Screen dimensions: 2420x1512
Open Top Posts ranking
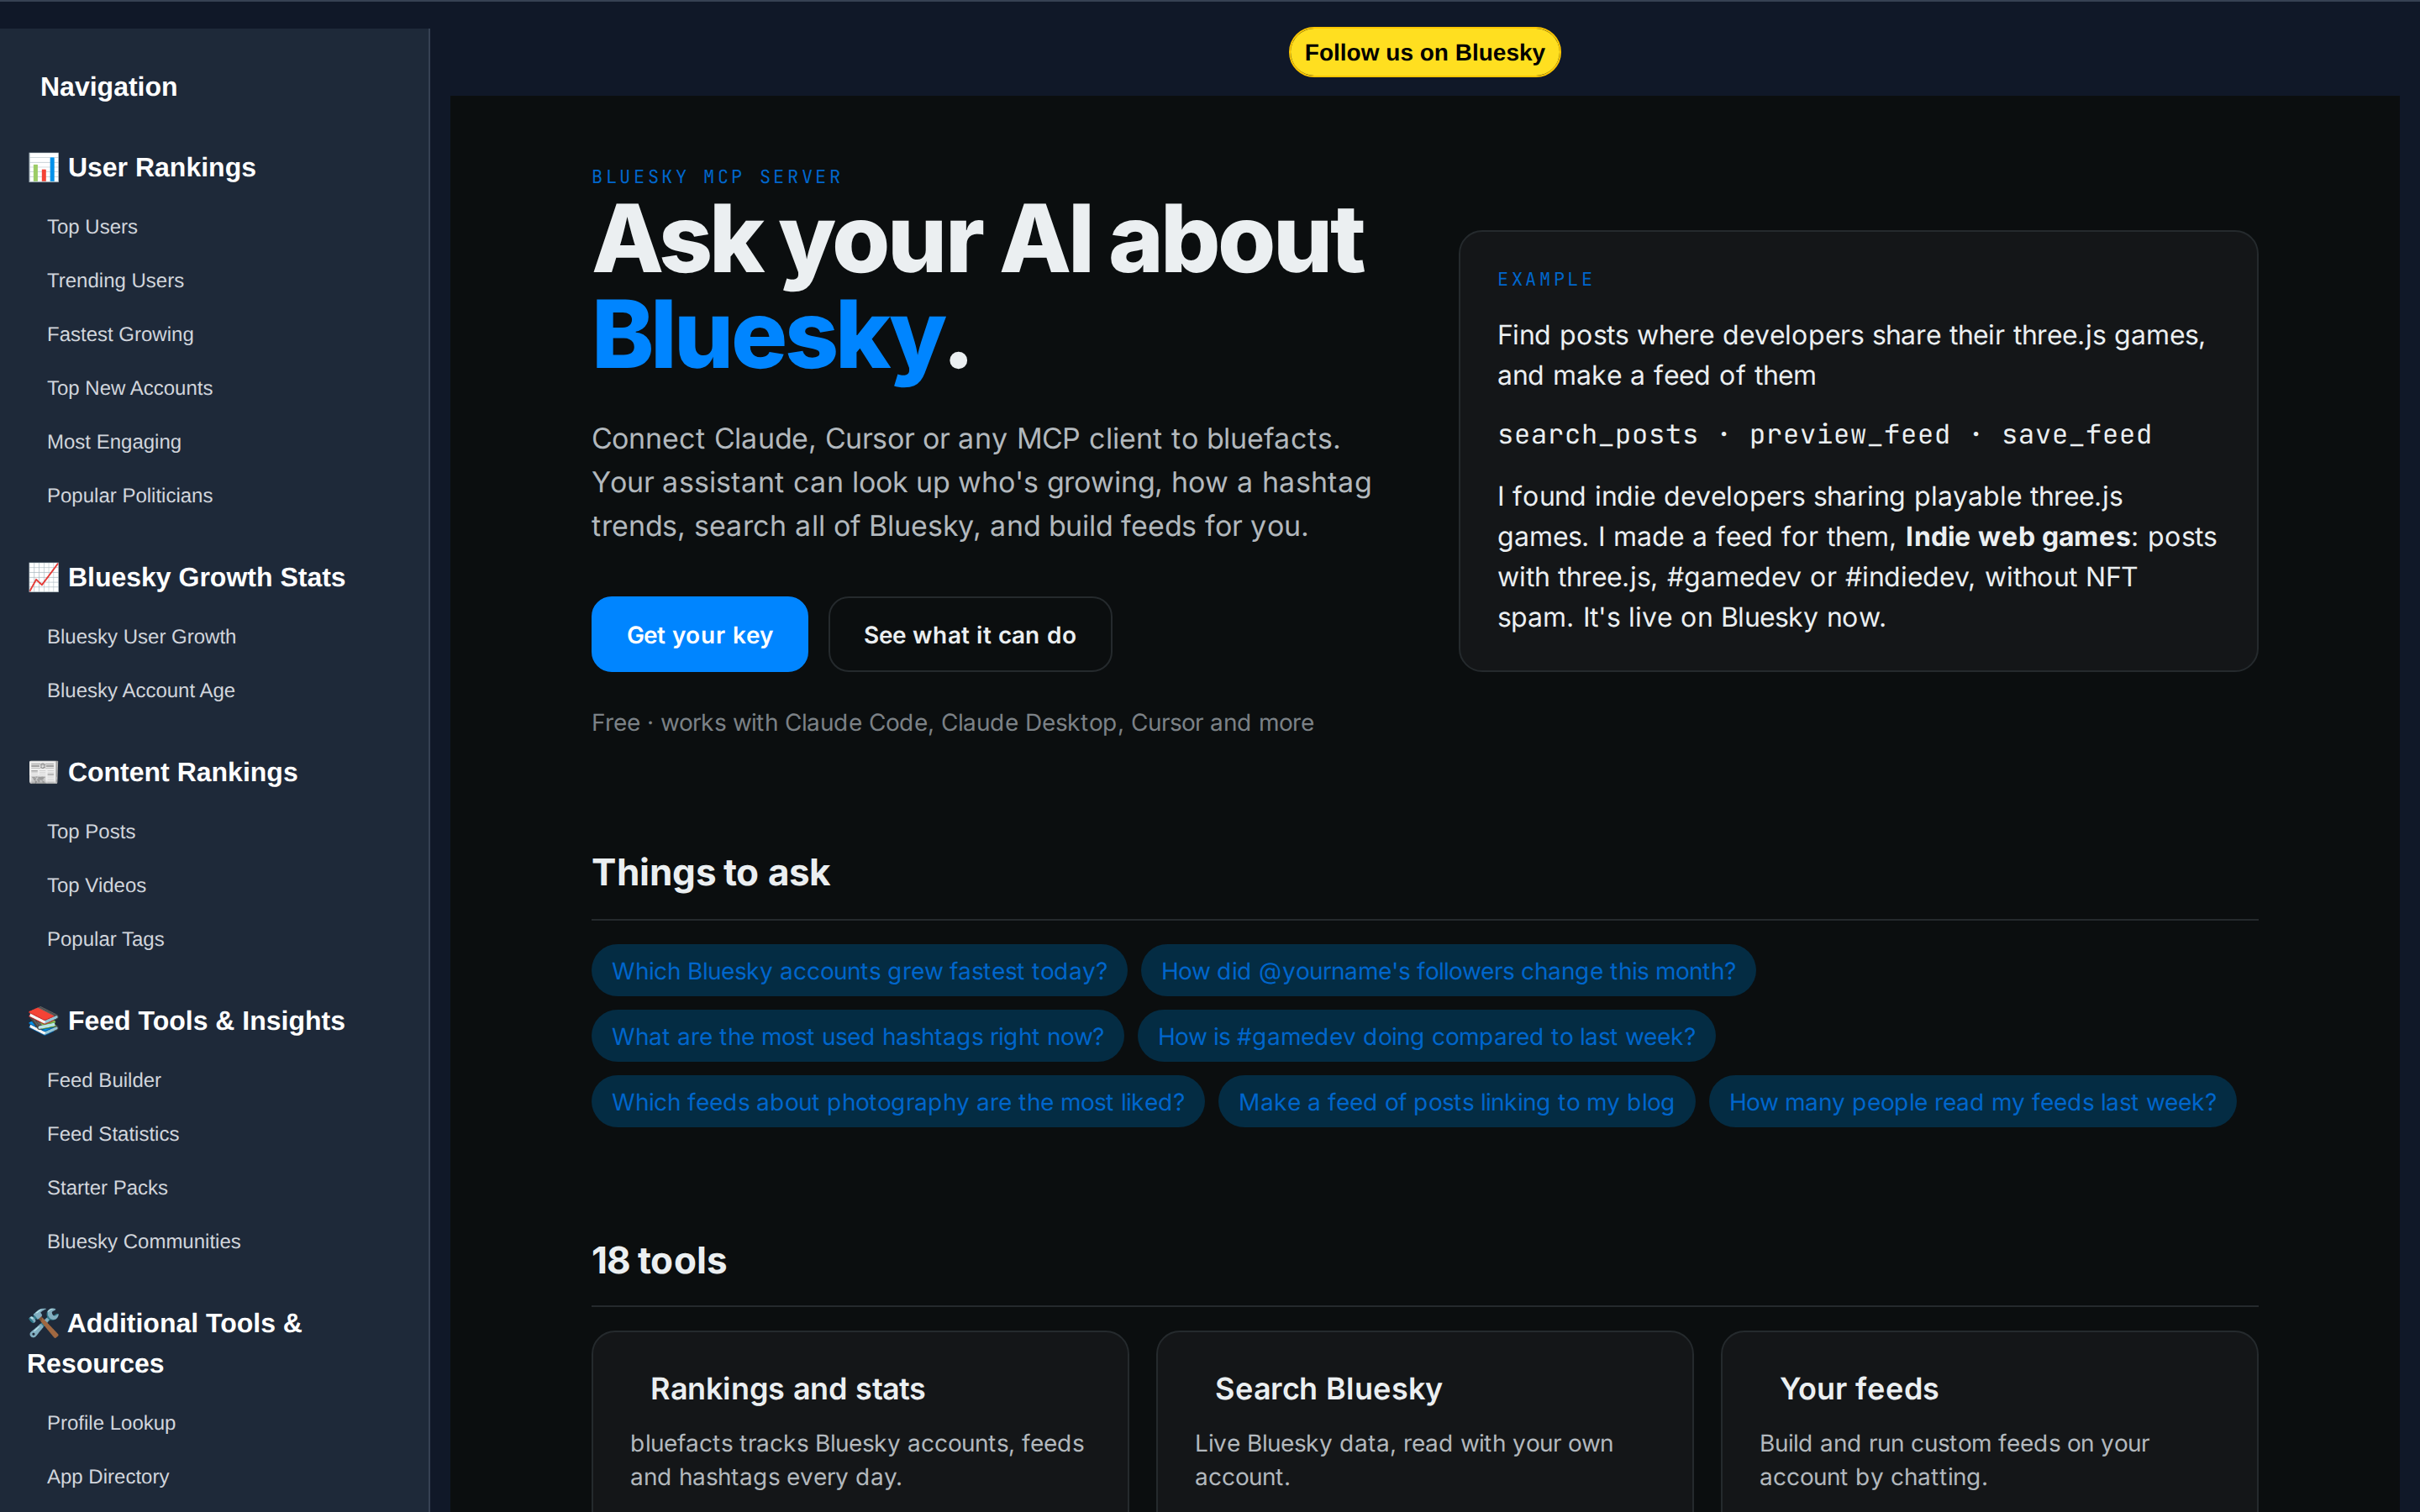pos(91,831)
